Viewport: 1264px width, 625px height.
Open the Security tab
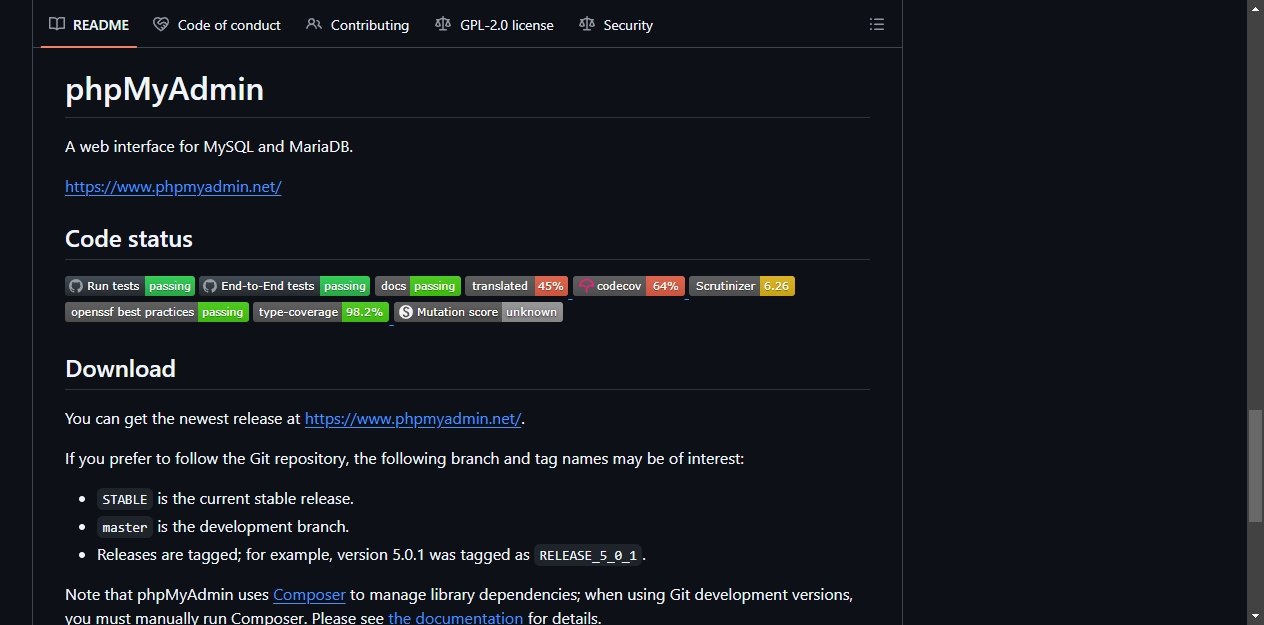click(x=616, y=25)
